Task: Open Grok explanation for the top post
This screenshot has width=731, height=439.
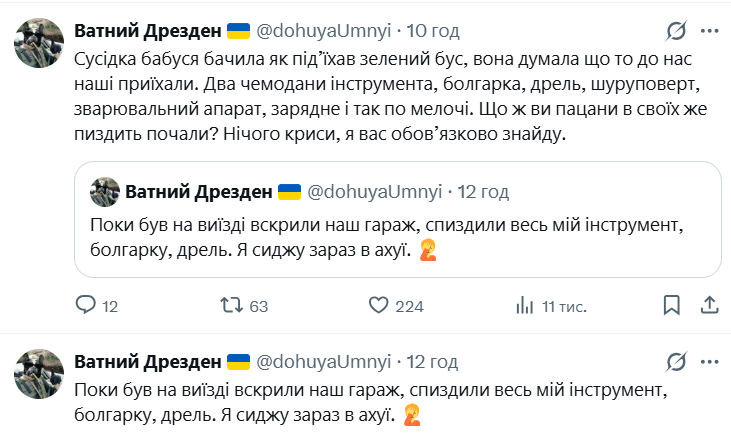Action: [676, 31]
